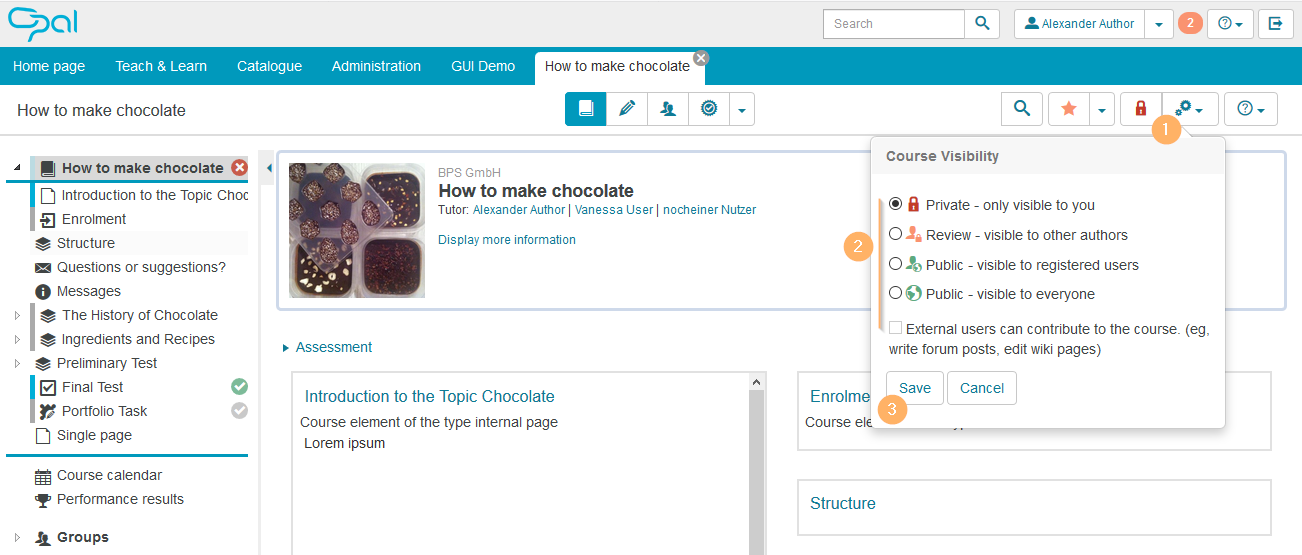
Task: Save the course visibility settings
Action: (914, 388)
